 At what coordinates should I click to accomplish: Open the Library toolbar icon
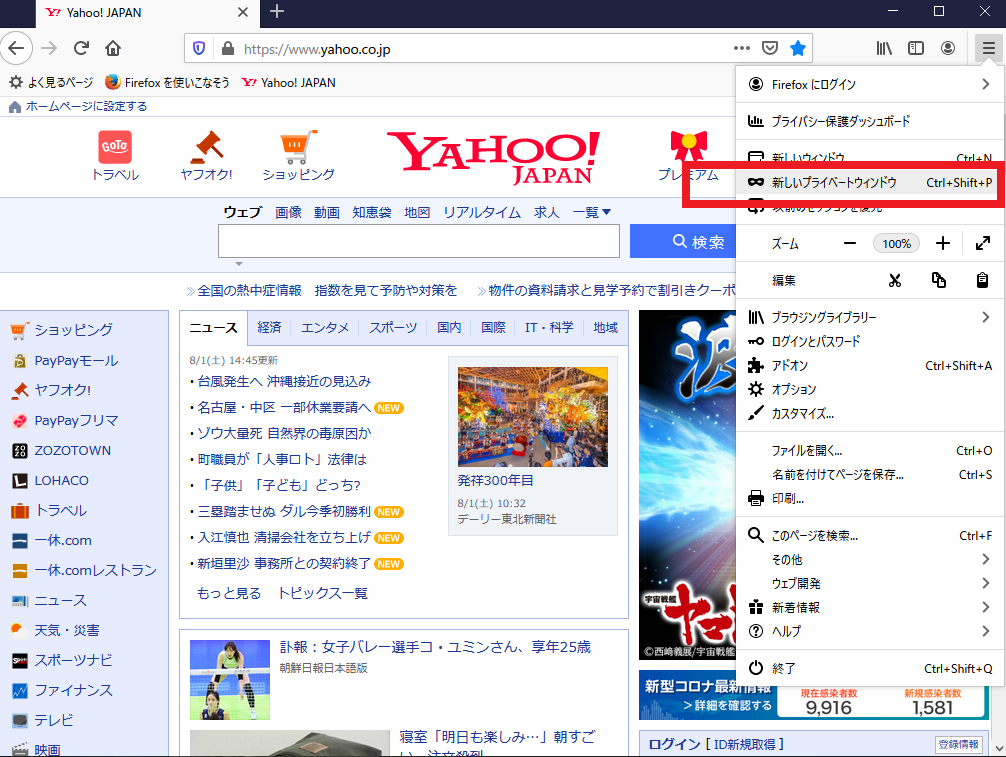click(x=884, y=48)
